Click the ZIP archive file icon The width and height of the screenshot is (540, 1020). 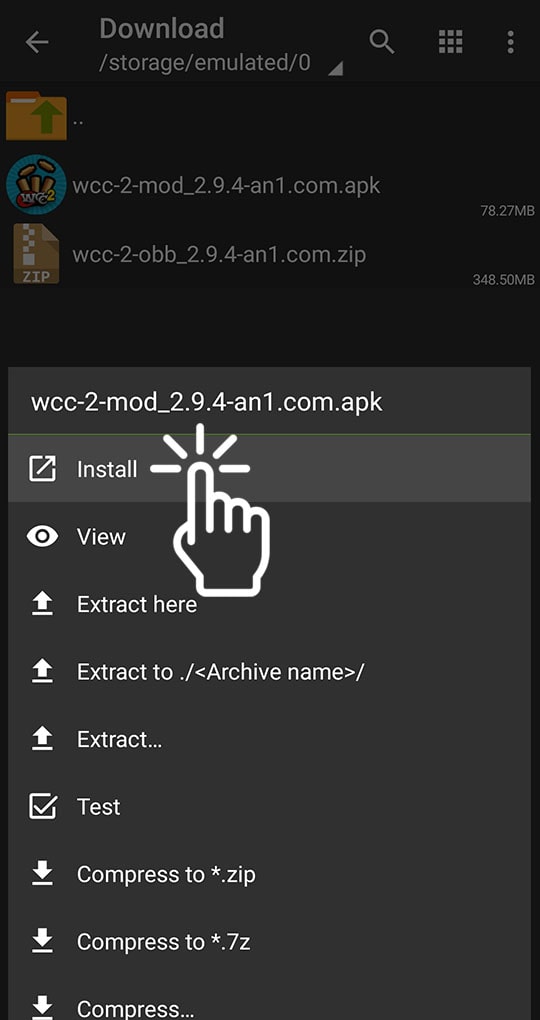(x=36, y=254)
